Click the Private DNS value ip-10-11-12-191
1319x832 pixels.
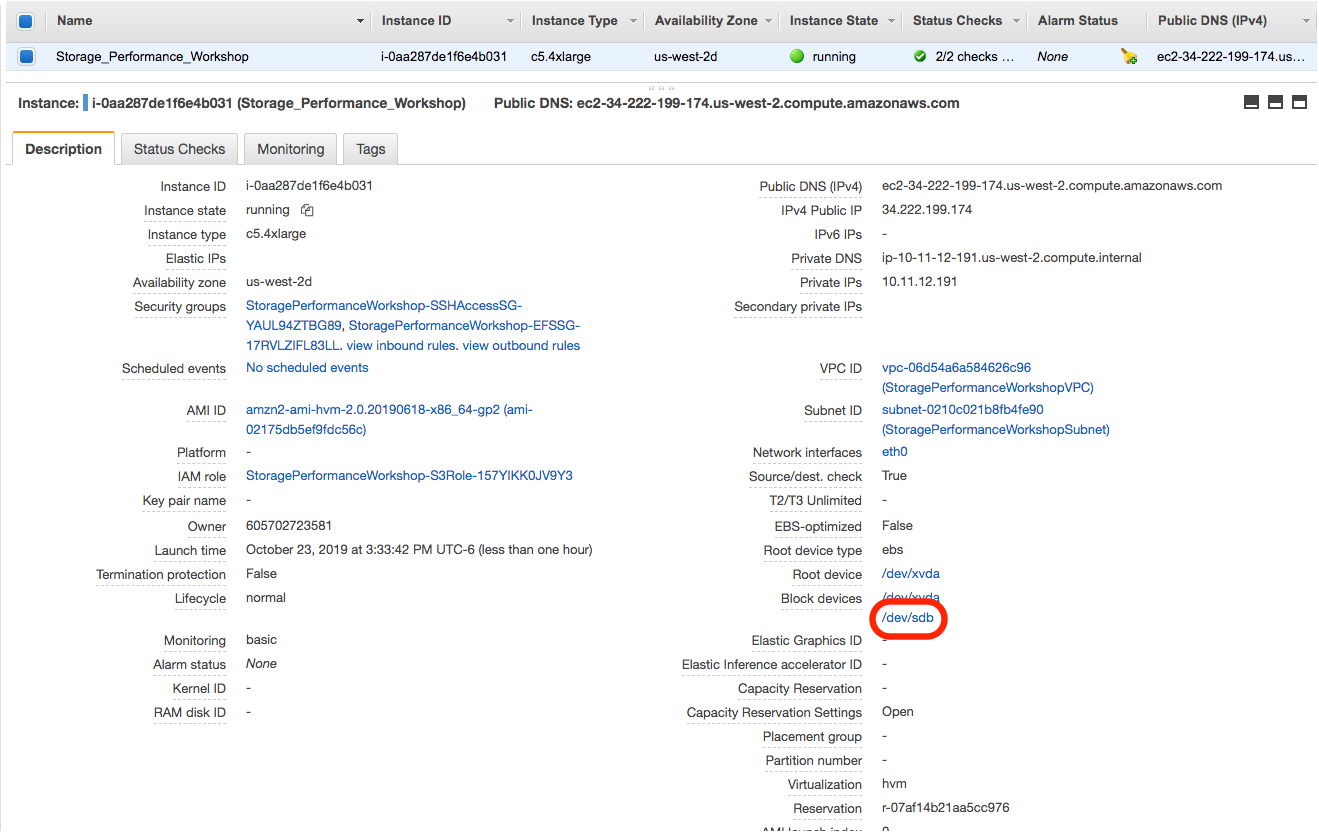click(x=1012, y=258)
